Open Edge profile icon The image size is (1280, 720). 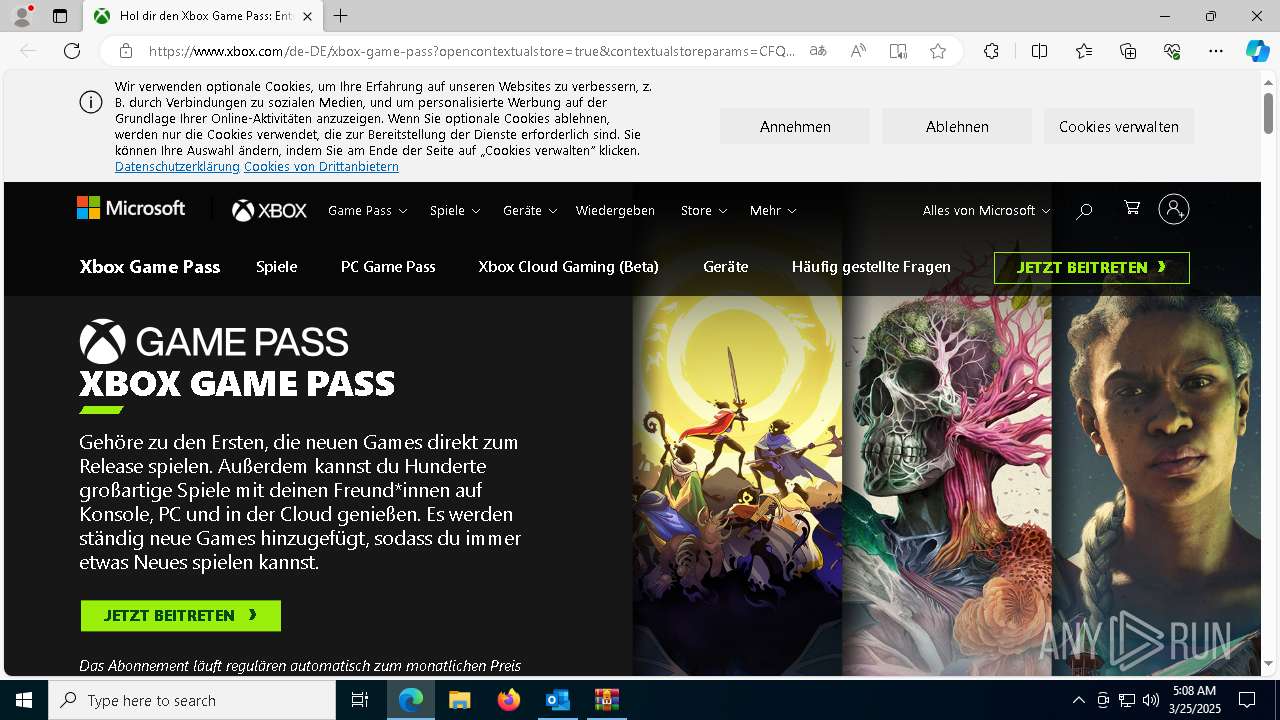[x=22, y=16]
